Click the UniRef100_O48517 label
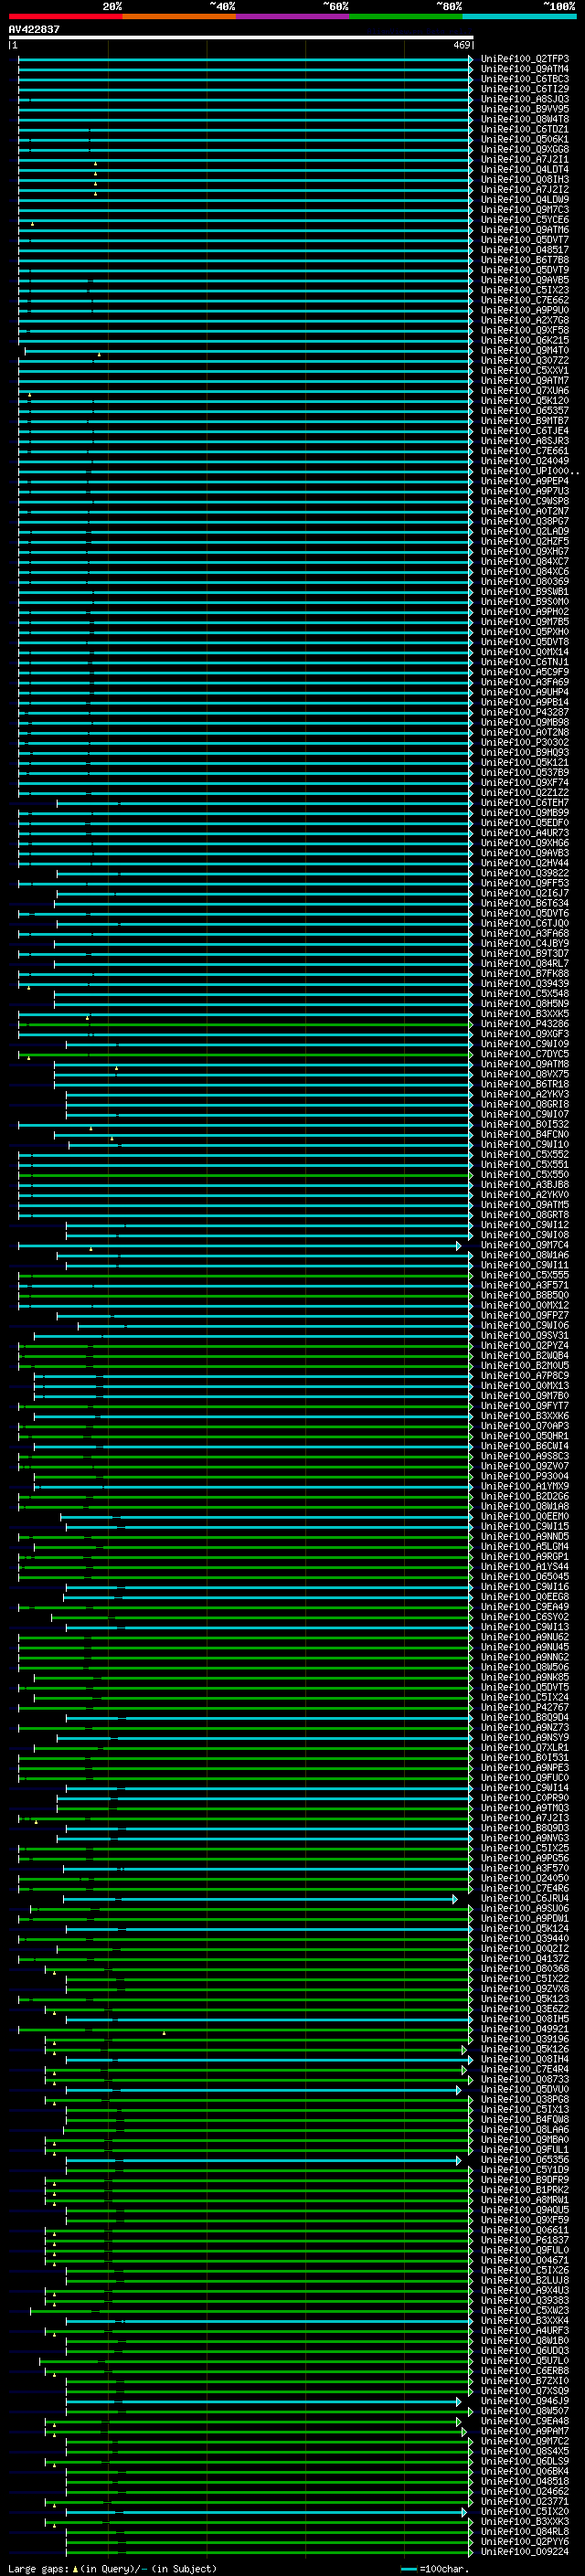This screenshot has width=585, height=2576. click(x=525, y=250)
